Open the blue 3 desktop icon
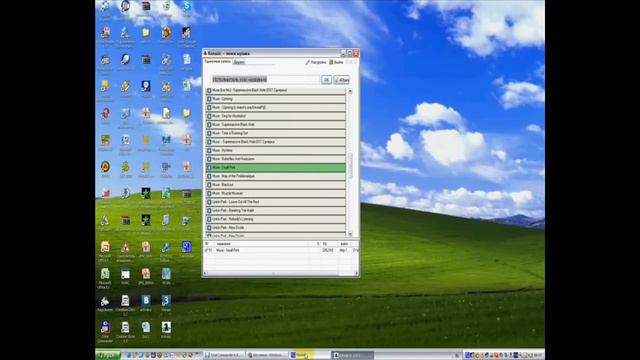Viewport: 640px width, 360px height. click(x=166, y=301)
